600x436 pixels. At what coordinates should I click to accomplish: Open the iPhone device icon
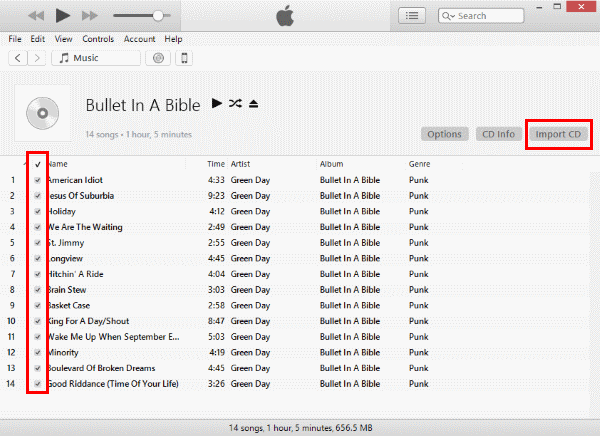(x=184, y=58)
